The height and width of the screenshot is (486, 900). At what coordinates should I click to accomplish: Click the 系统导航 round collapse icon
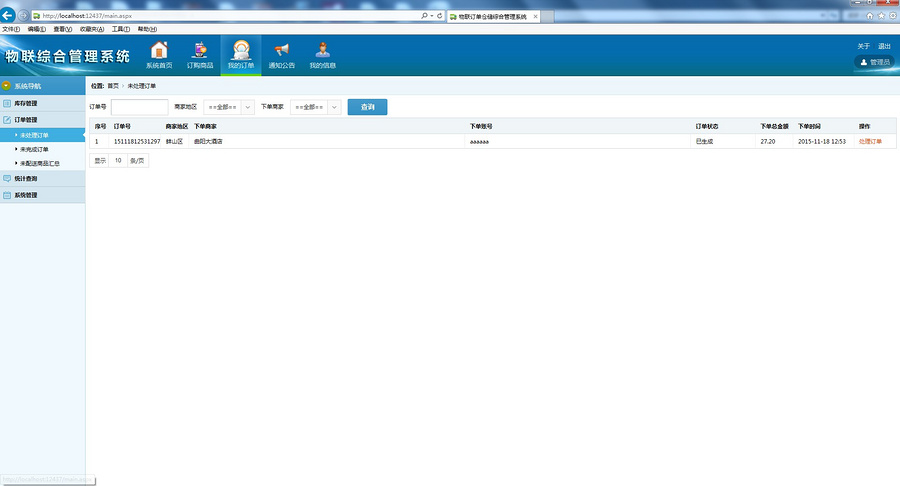pyautogui.click(x=6, y=85)
